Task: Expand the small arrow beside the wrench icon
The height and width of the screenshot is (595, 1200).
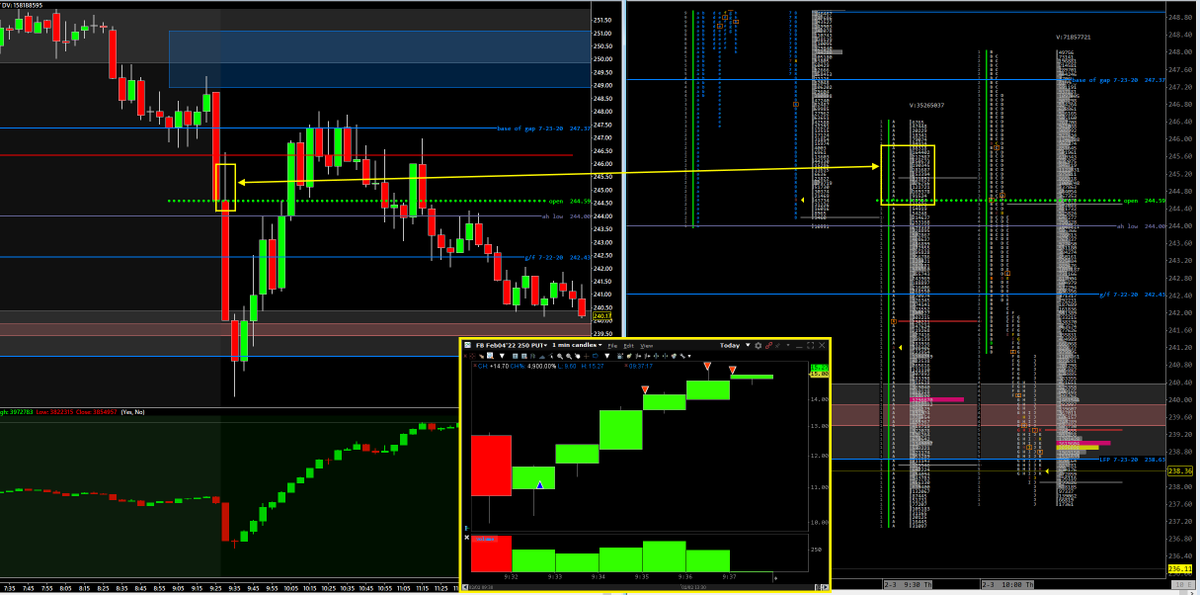Action: [x=689, y=356]
